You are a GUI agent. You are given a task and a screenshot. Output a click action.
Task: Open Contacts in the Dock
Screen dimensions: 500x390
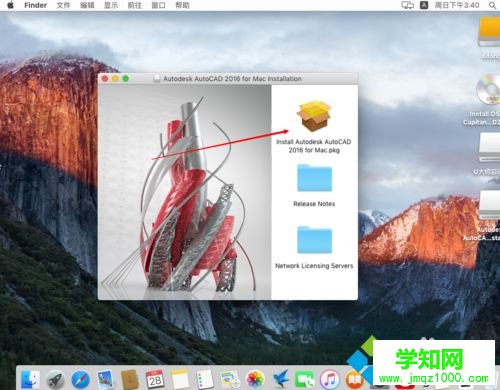pos(130,379)
